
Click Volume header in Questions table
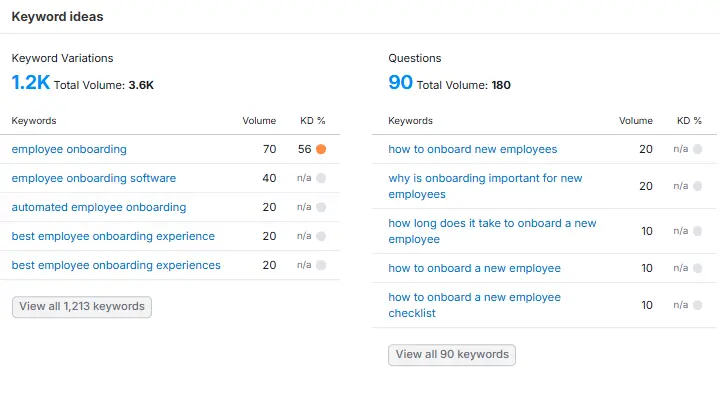pyautogui.click(x=636, y=121)
